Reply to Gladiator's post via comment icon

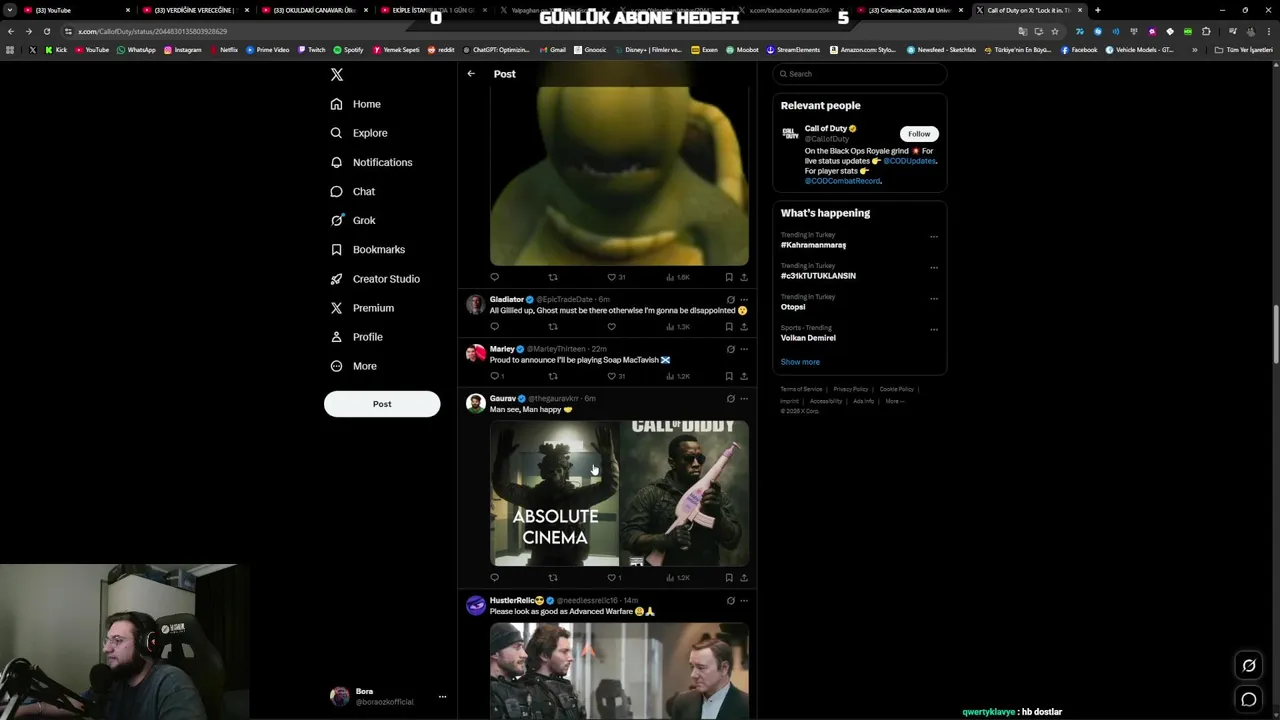[x=494, y=327]
